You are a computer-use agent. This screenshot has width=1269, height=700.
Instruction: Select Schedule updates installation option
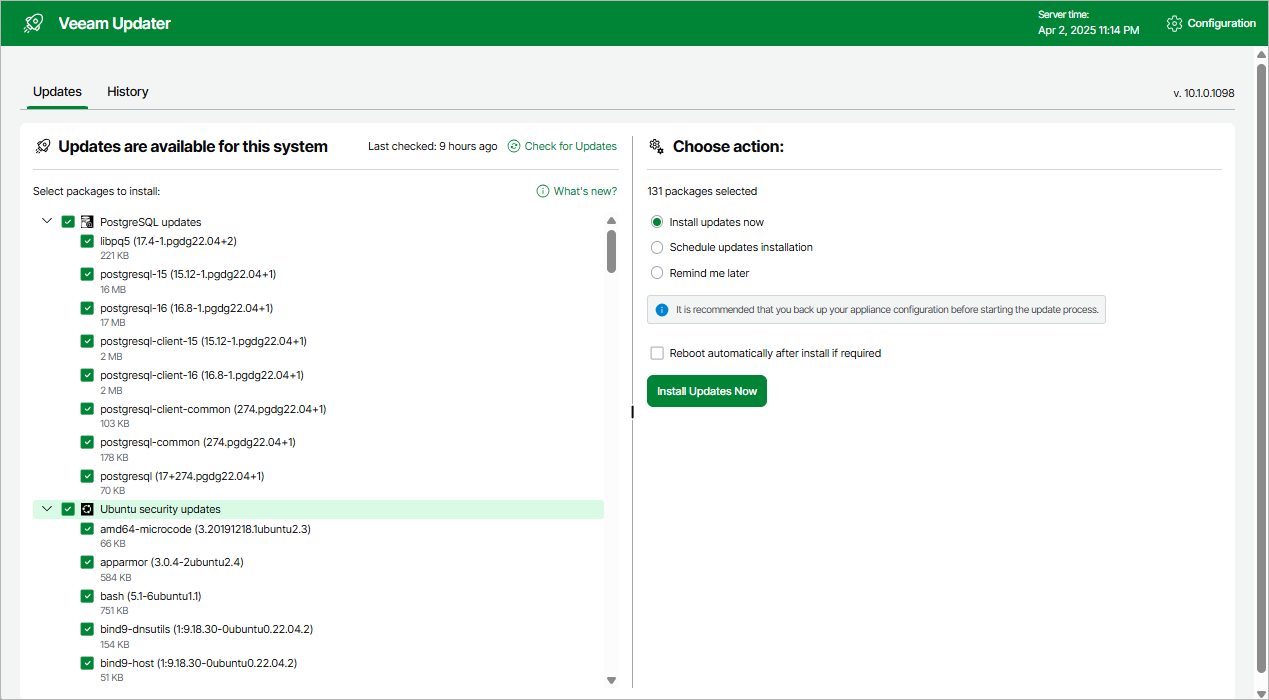[657, 247]
